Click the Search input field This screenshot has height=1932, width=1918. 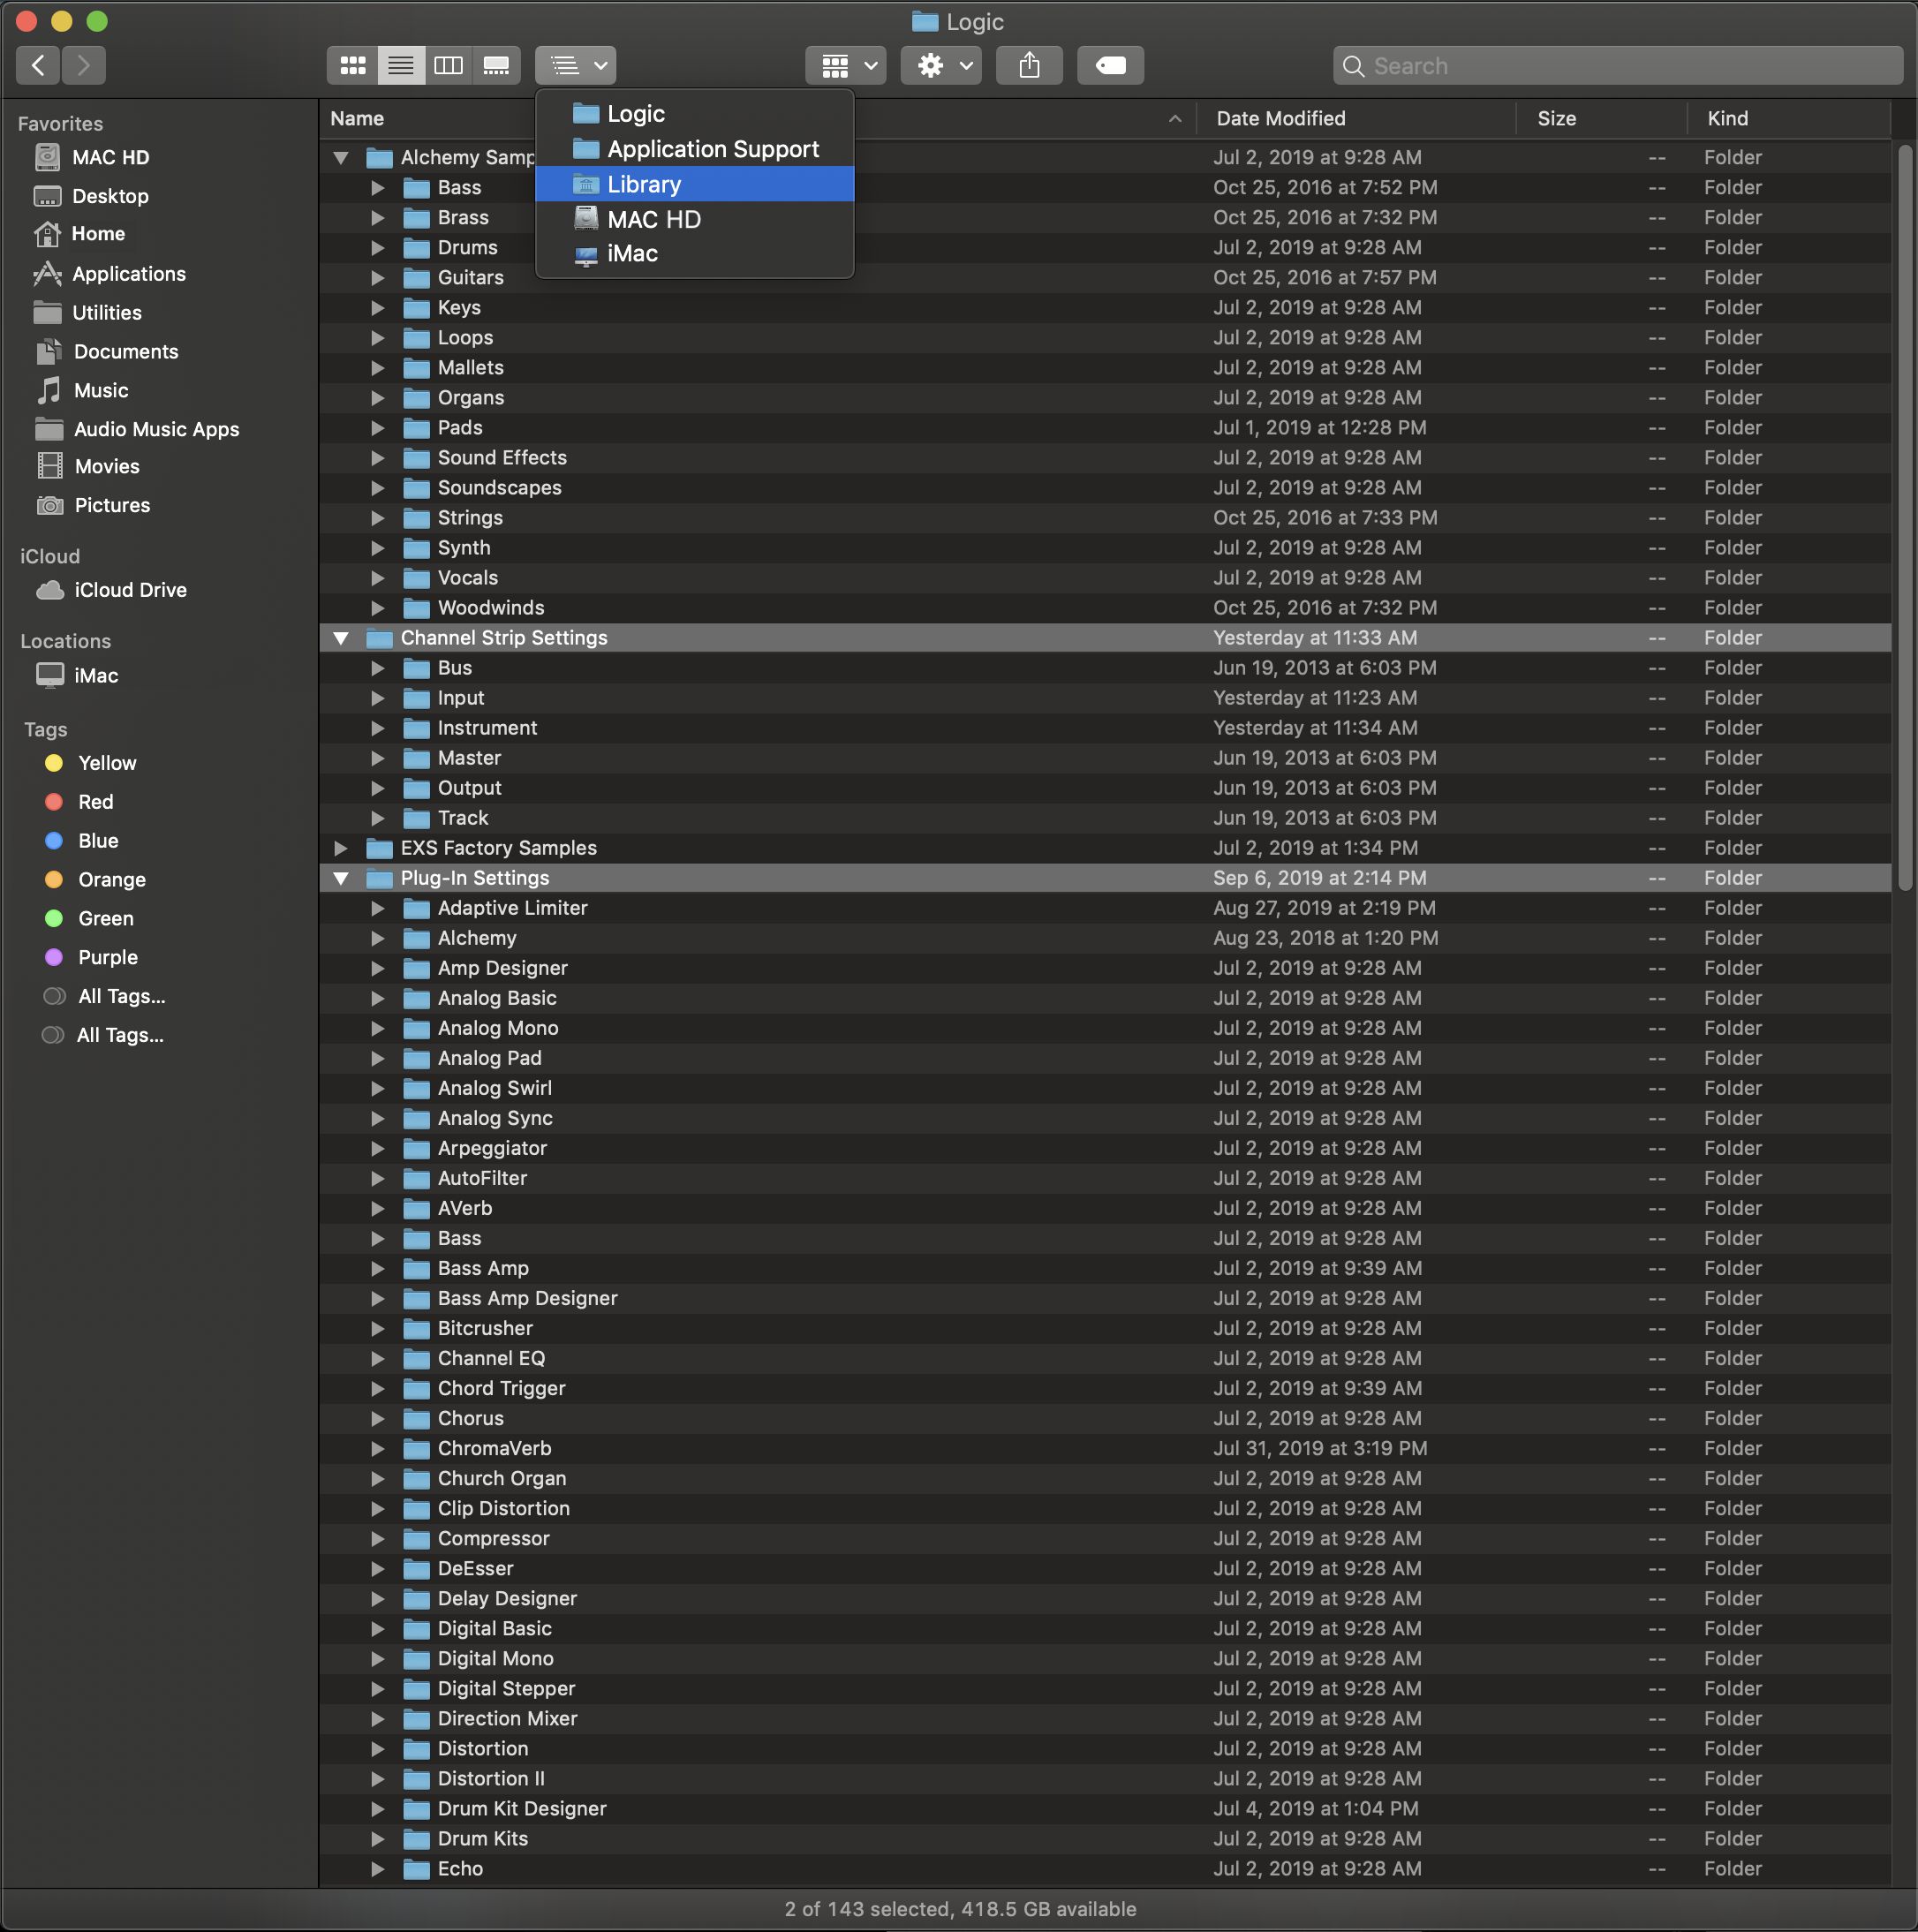(x=1611, y=64)
